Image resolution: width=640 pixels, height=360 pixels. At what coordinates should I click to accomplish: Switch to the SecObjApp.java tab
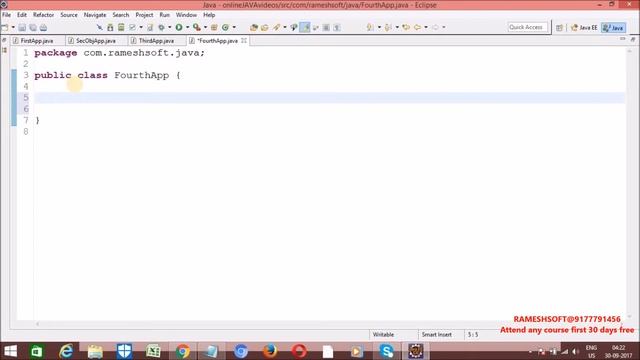96,41
